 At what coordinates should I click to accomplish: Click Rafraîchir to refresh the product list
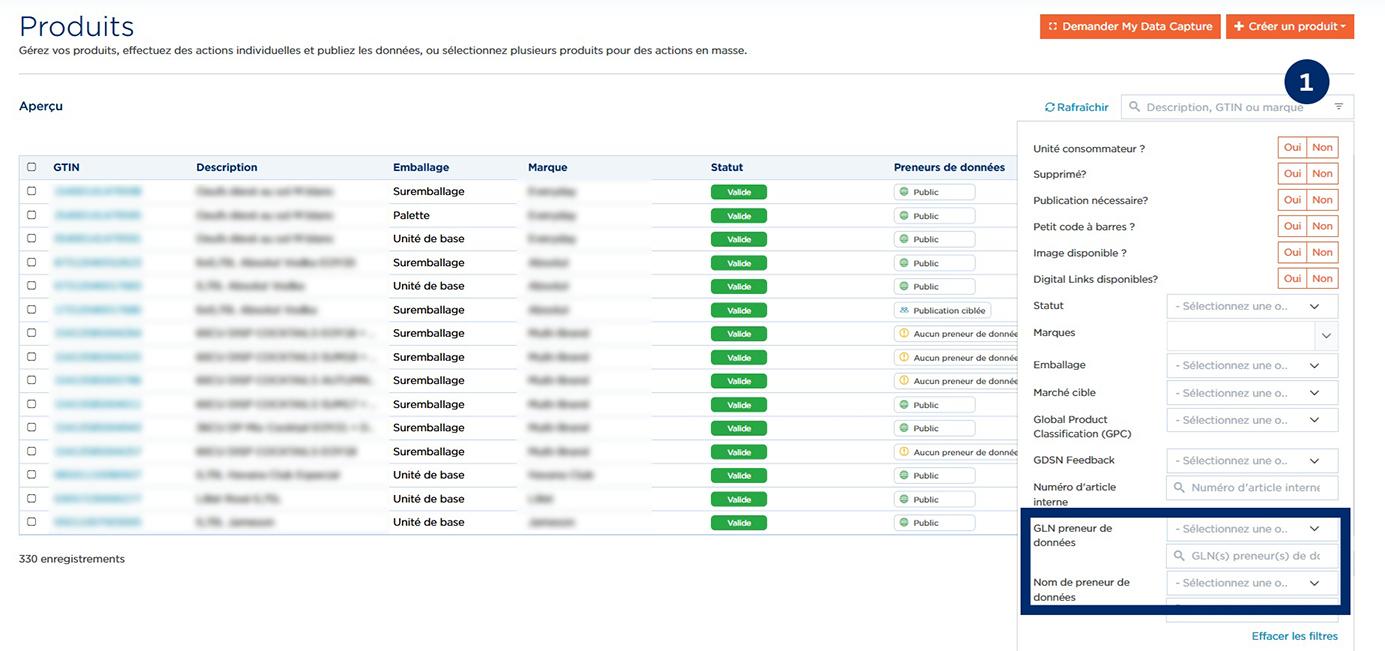tap(1077, 107)
